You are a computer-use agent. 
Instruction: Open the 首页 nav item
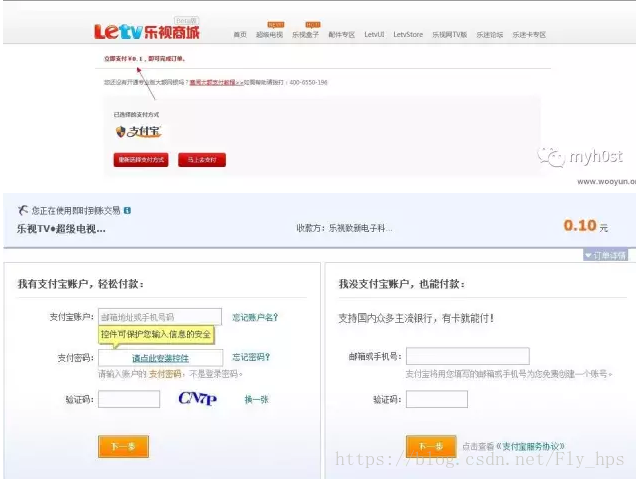240,34
